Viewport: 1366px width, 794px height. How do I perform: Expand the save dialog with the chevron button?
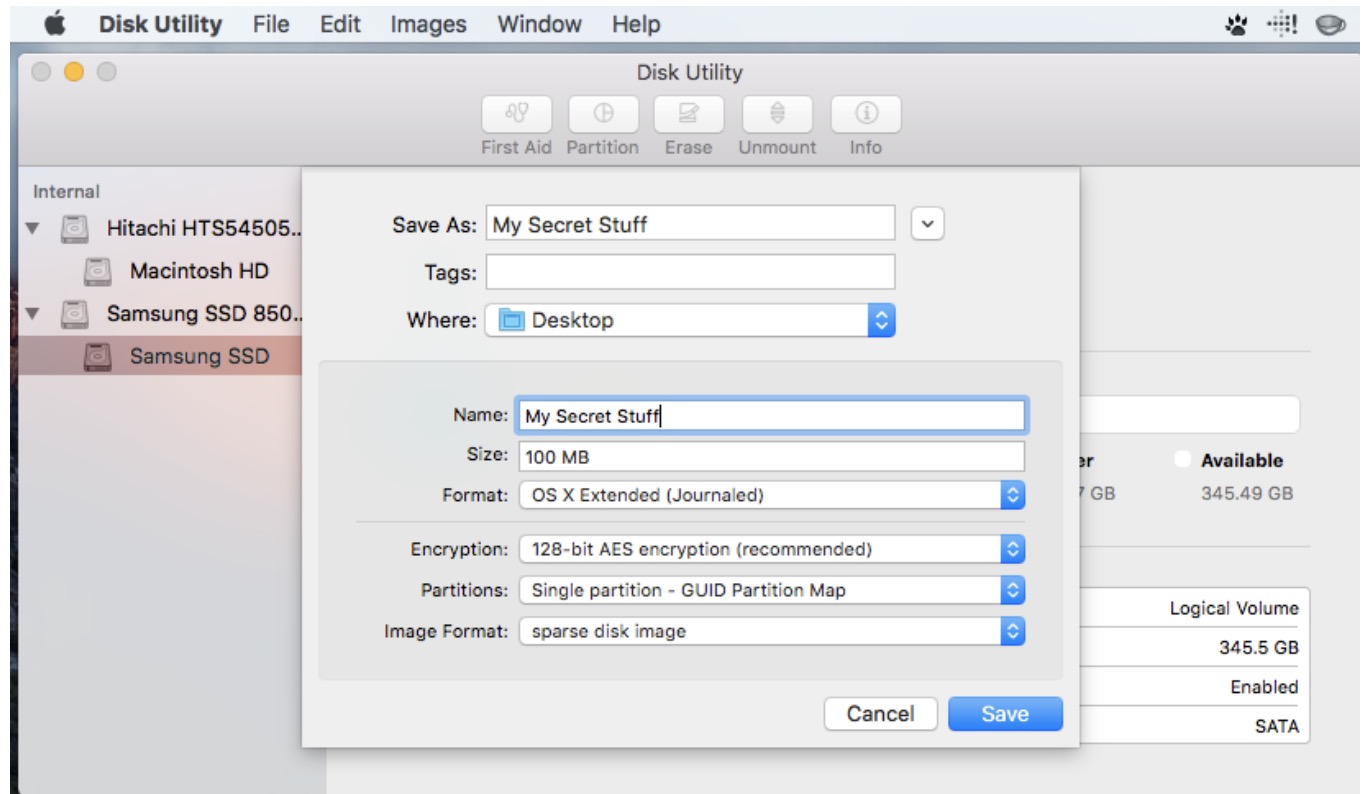[929, 224]
